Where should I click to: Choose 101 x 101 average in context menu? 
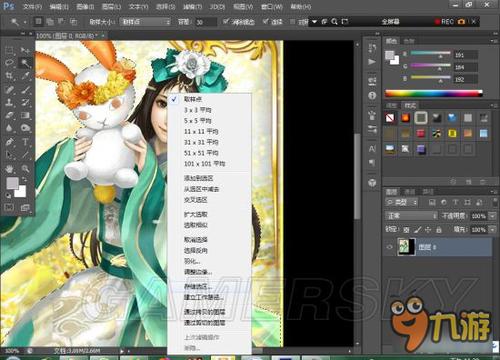pos(209,164)
